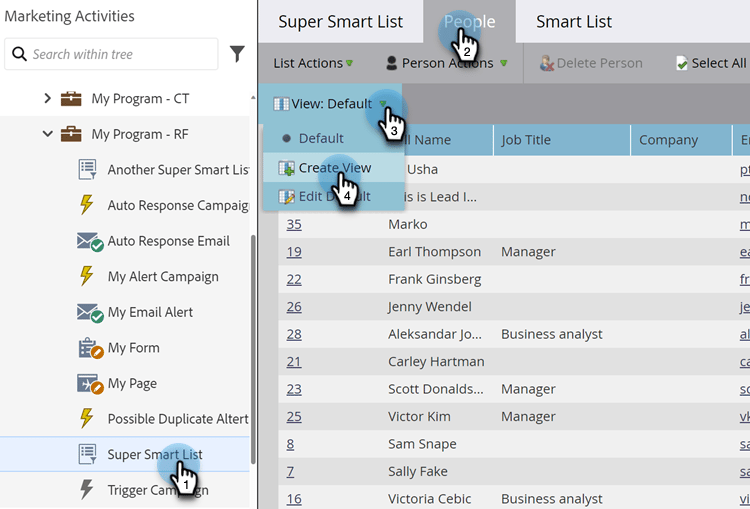Click the Delete Person button

click(591, 63)
